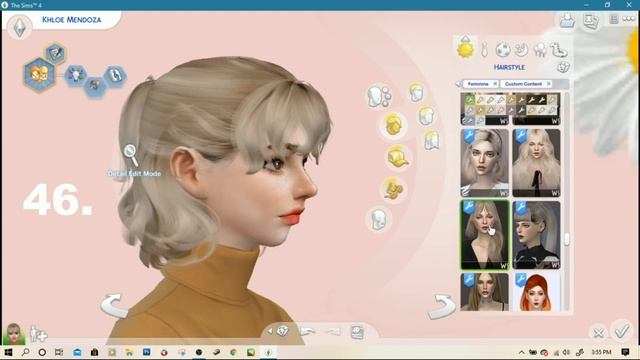The width and height of the screenshot is (640, 360).
Task: Choose the long hair length filter
Action: point(431,140)
